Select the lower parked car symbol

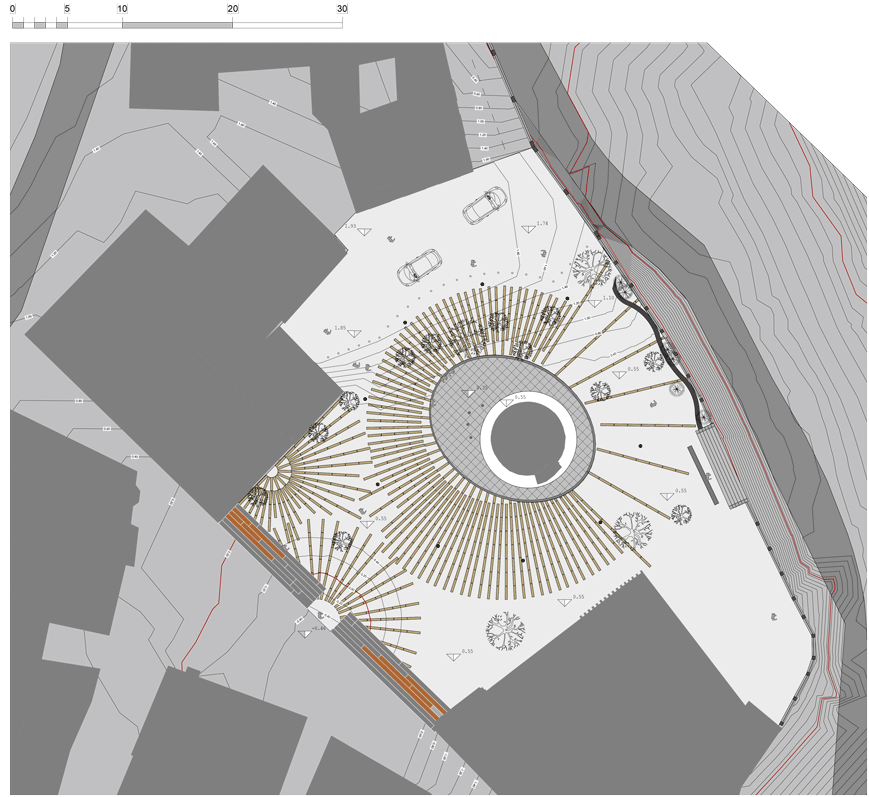pos(420,267)
